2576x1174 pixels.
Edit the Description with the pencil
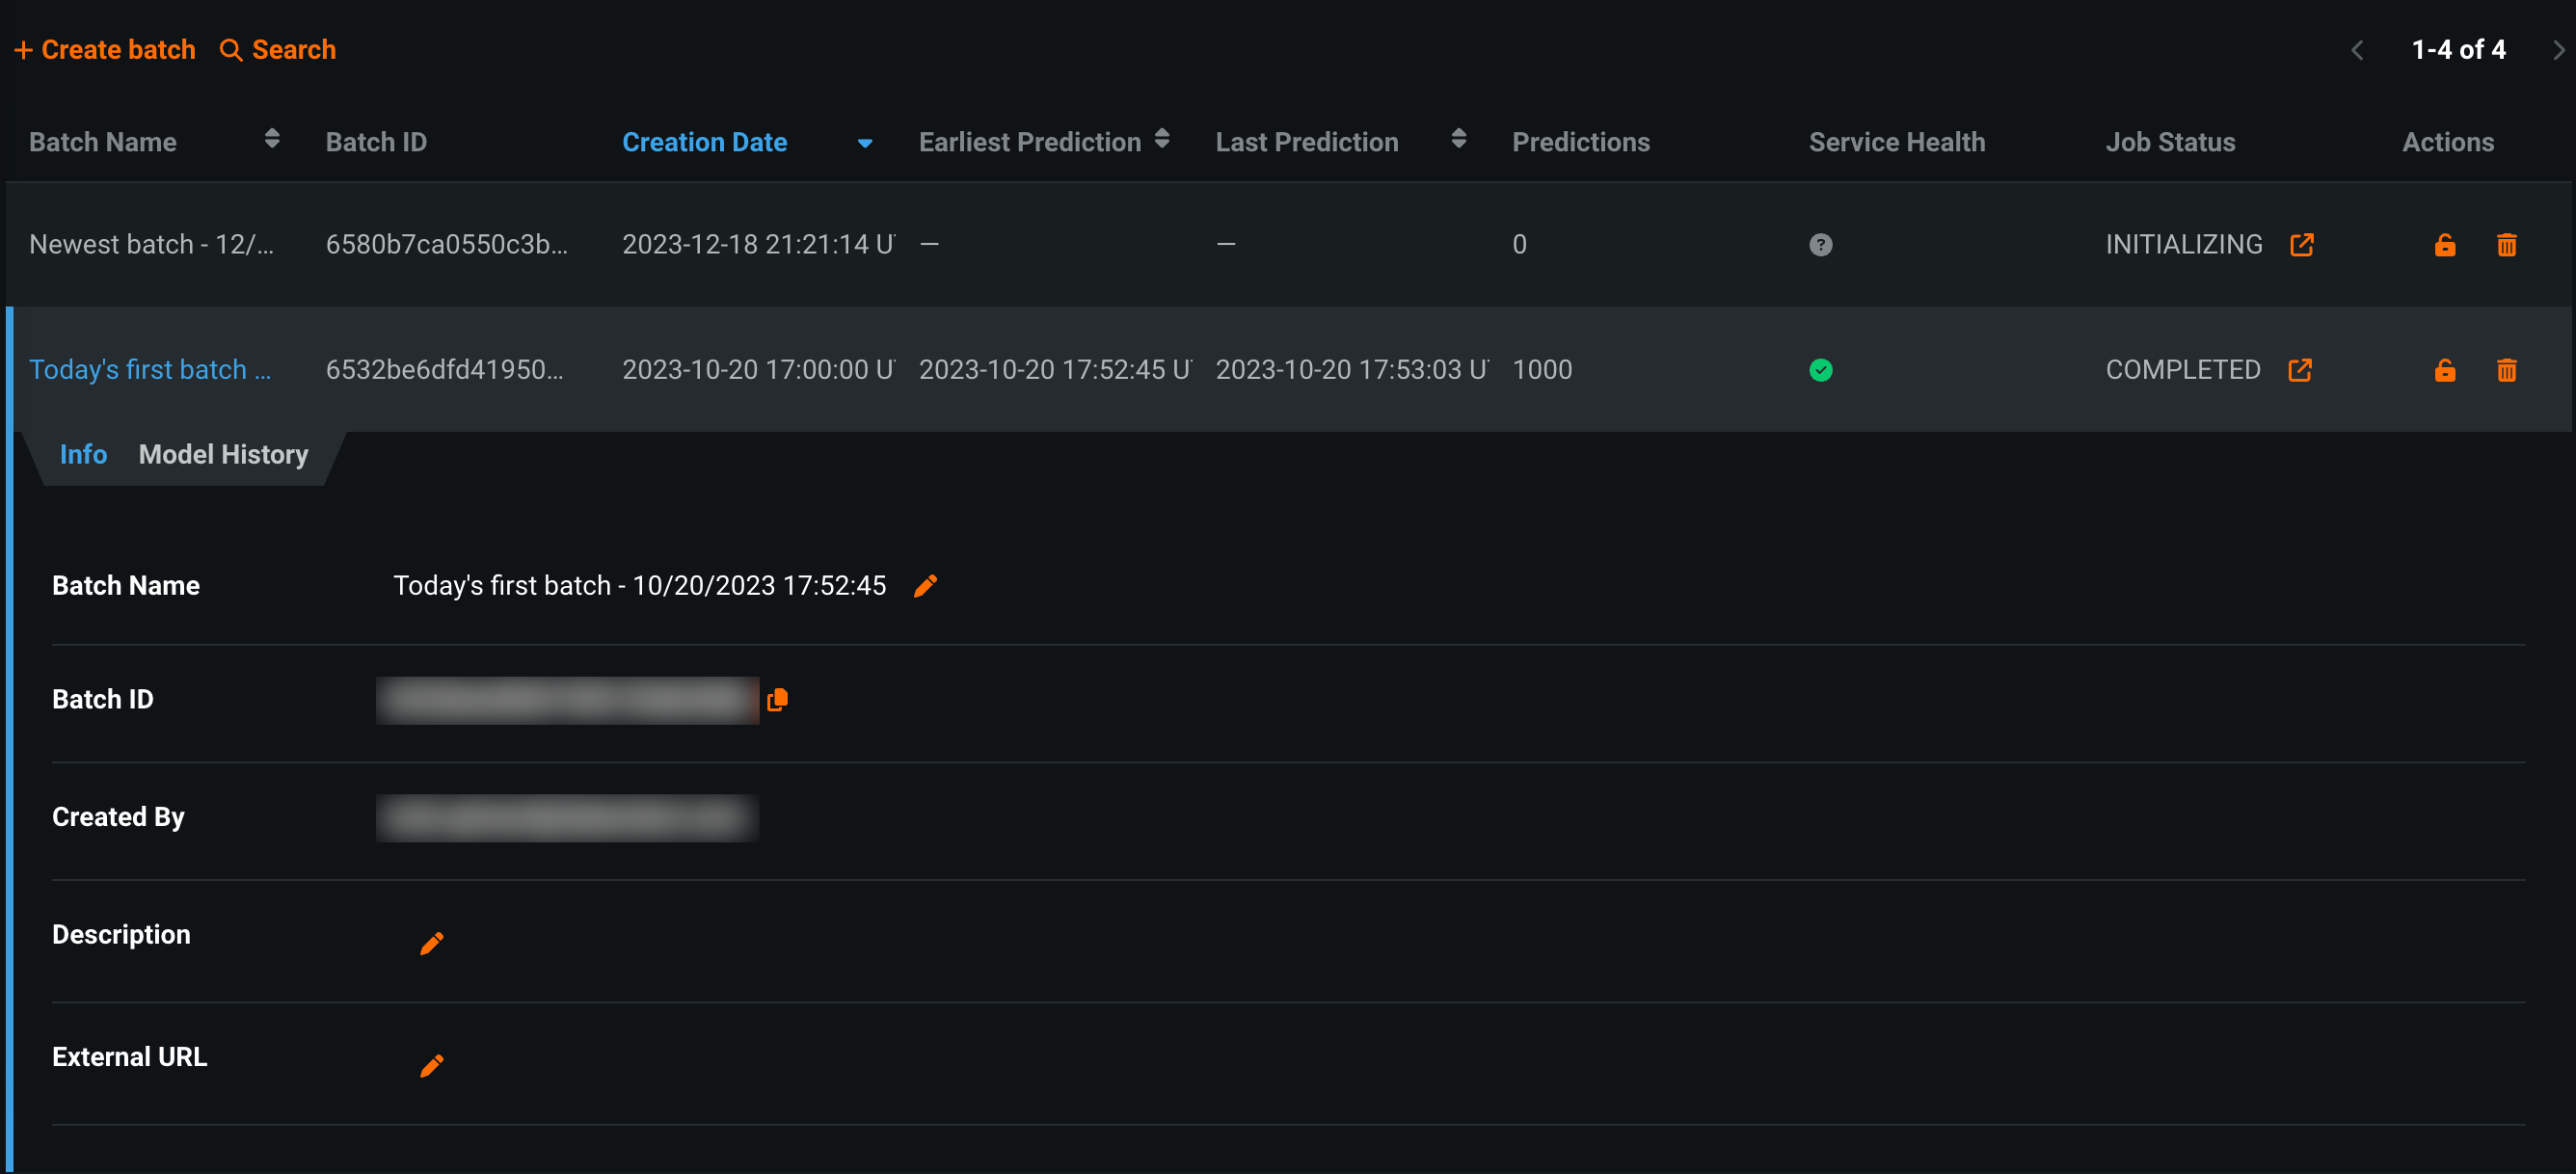(431, 943)
